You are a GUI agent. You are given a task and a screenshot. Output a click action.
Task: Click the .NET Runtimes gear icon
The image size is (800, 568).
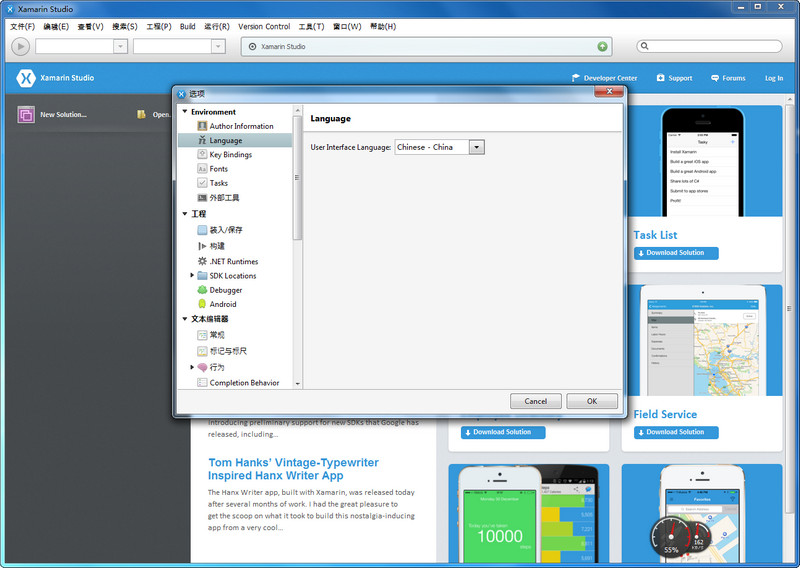click(202, 261)
